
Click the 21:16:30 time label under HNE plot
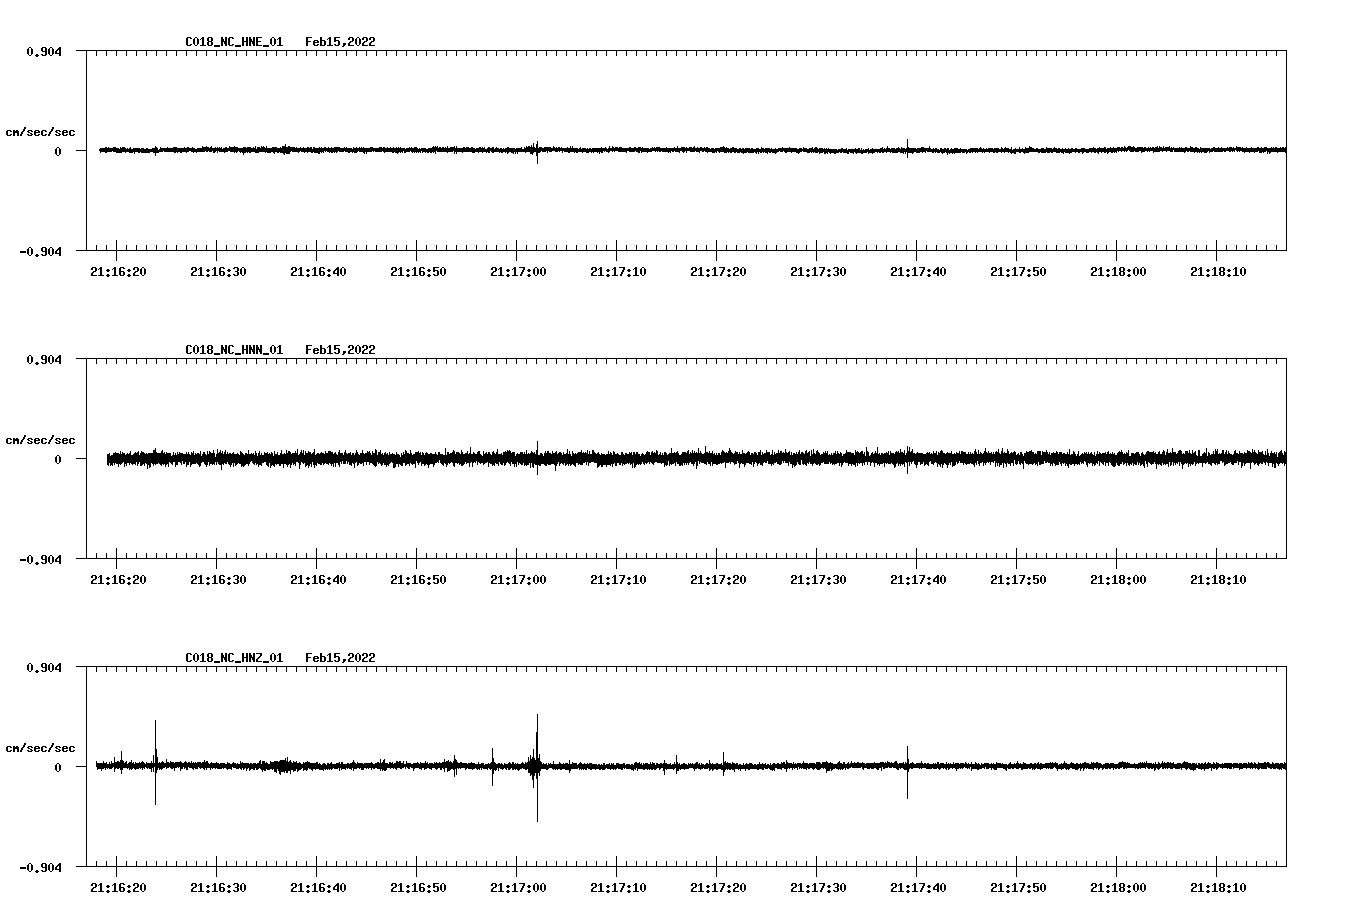pos(218,272)
